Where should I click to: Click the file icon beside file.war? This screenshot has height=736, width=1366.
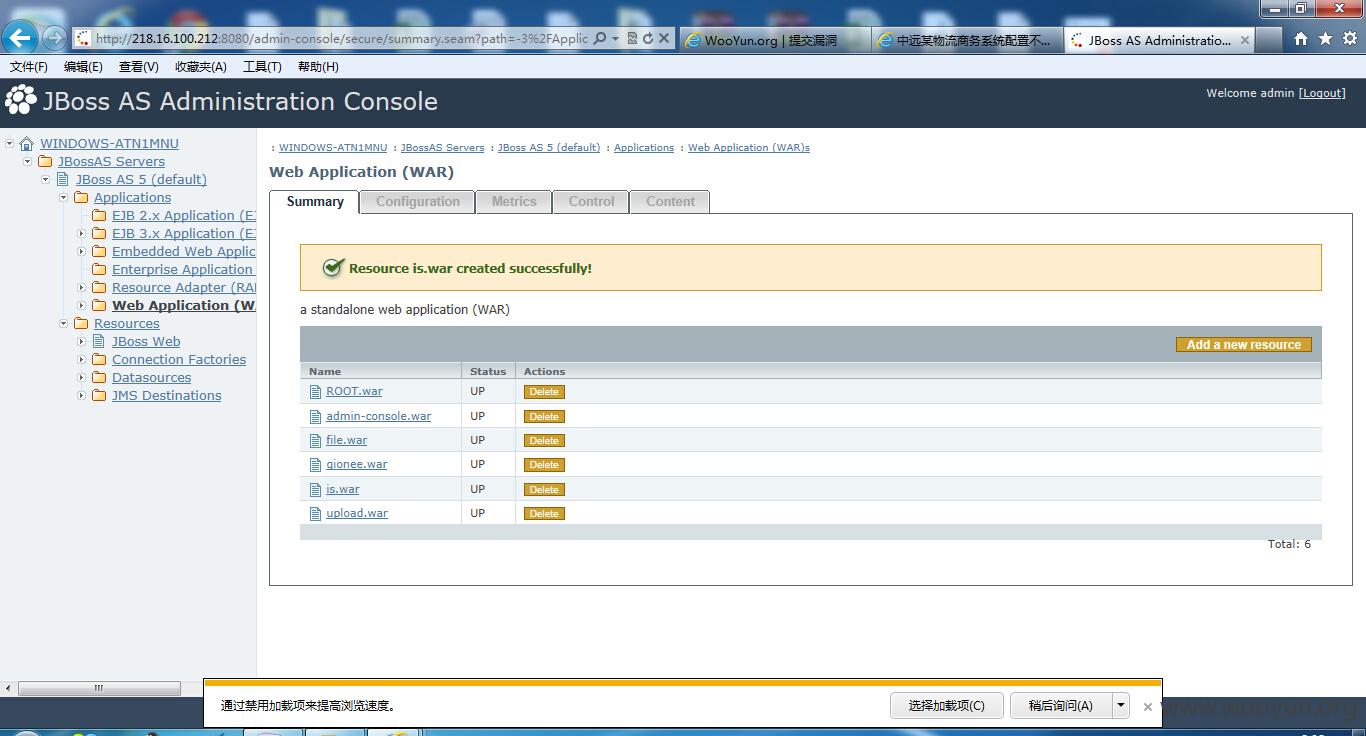click(316, 441)
